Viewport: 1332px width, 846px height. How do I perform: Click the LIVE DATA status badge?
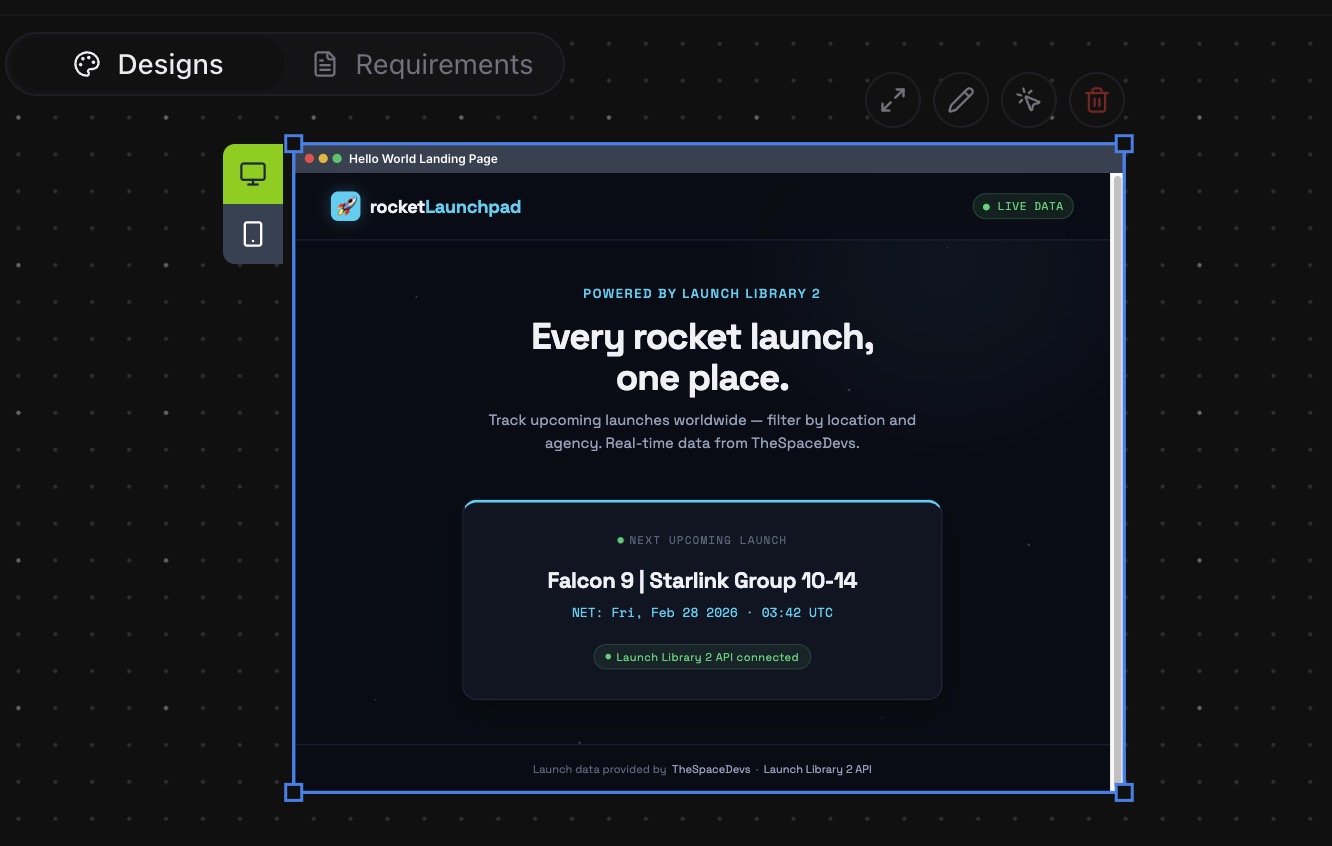point(1022,206)
